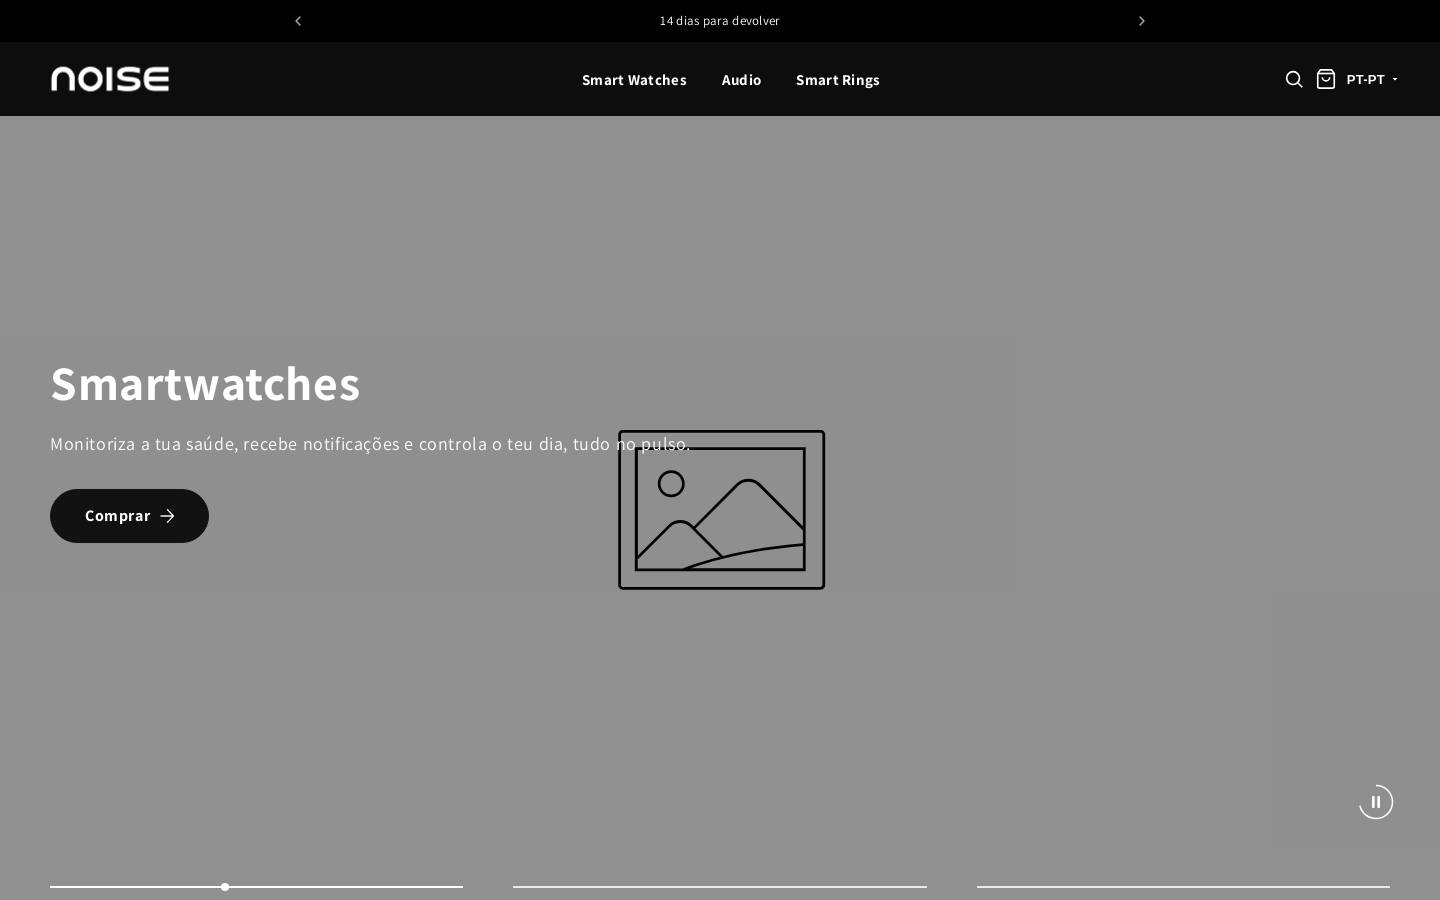The image size is (1440, 900).
Task: Click the Noise logo
Action: (x=110, y=79)
